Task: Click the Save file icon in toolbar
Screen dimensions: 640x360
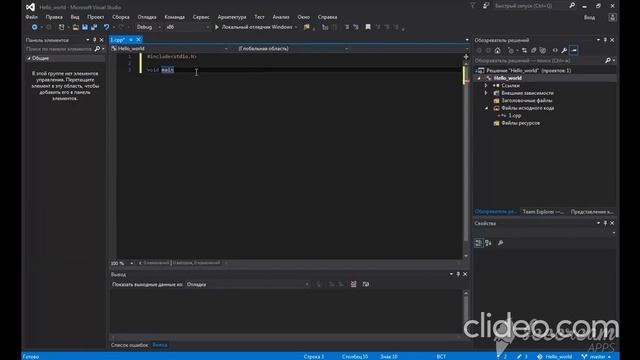Action: pyautogui.click(x=85, y=27)
